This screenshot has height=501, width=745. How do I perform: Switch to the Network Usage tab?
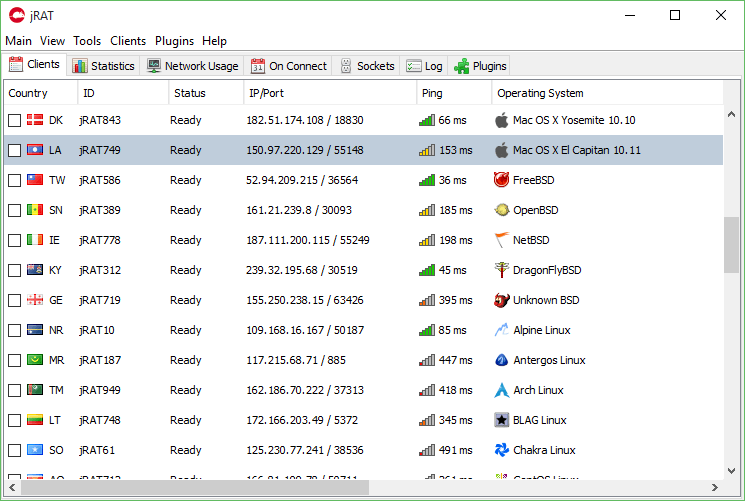click(193, 66)
